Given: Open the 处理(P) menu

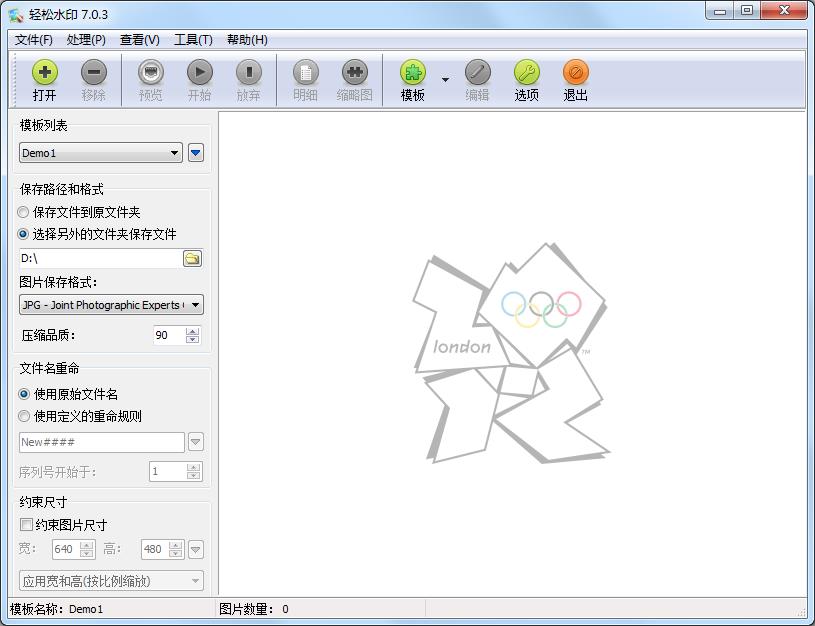Looking at the screenshot, I should coord(86,40).
